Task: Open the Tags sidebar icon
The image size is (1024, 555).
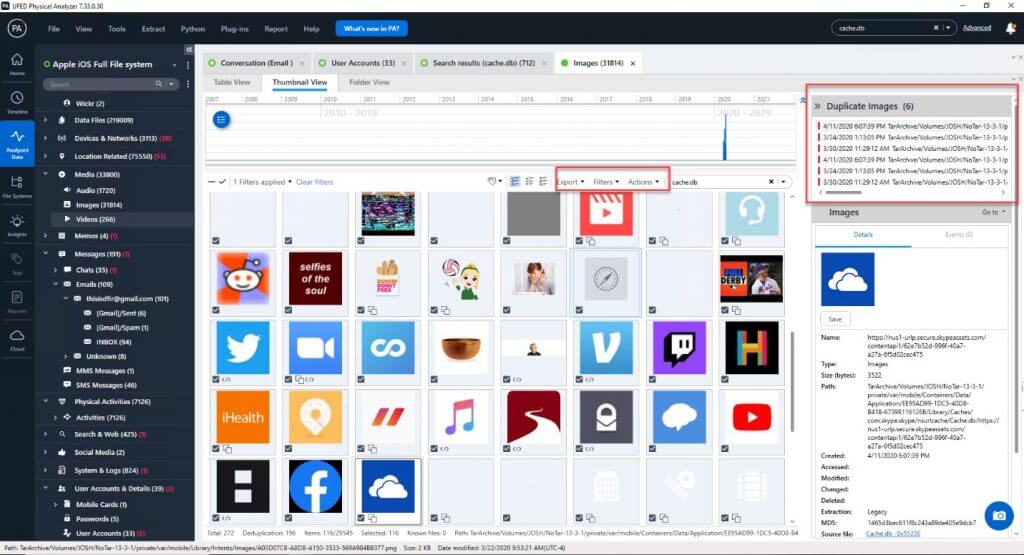Action: click(17, 262)
